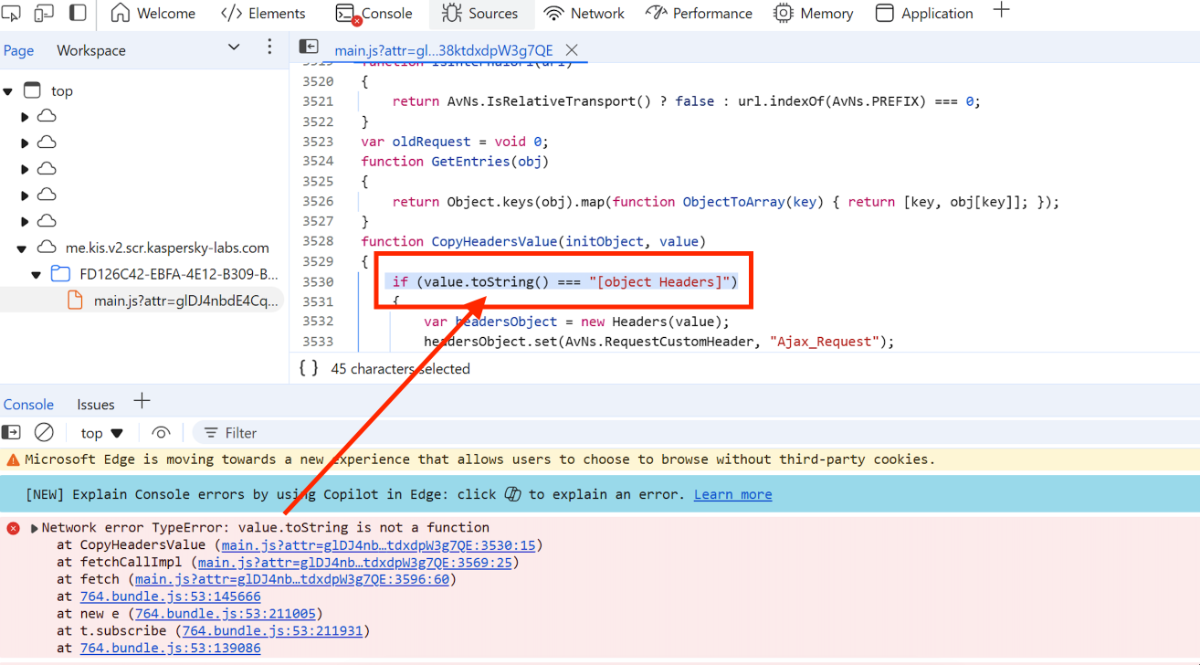Collapse the top frame tree node

[8, 91]
